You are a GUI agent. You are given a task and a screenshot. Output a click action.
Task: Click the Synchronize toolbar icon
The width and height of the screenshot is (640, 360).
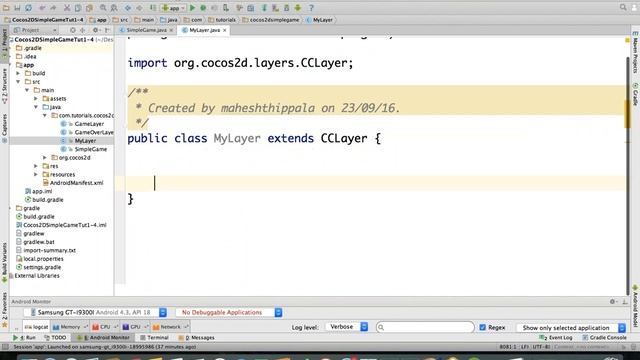coord(28,8)
